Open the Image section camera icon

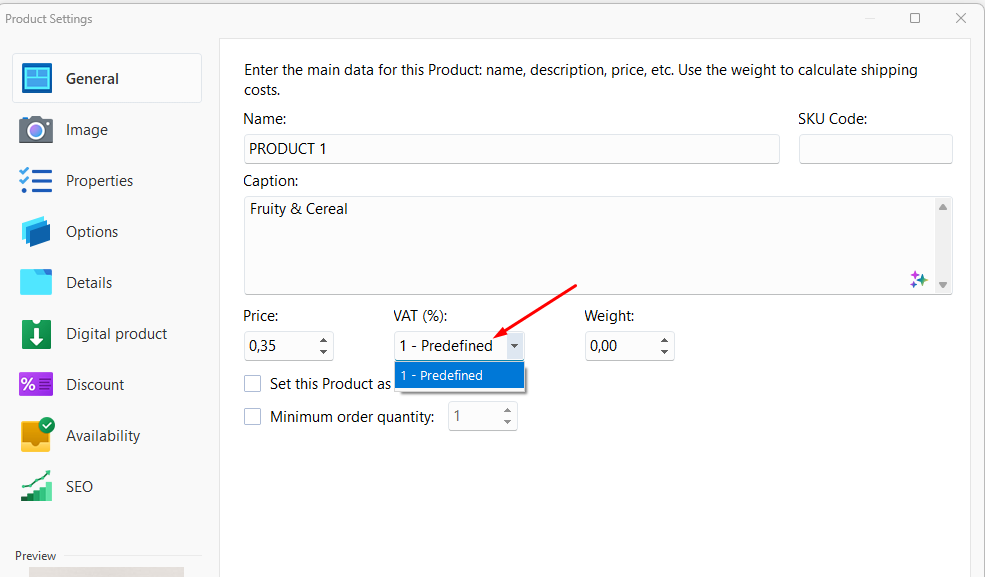pos(36,130)
